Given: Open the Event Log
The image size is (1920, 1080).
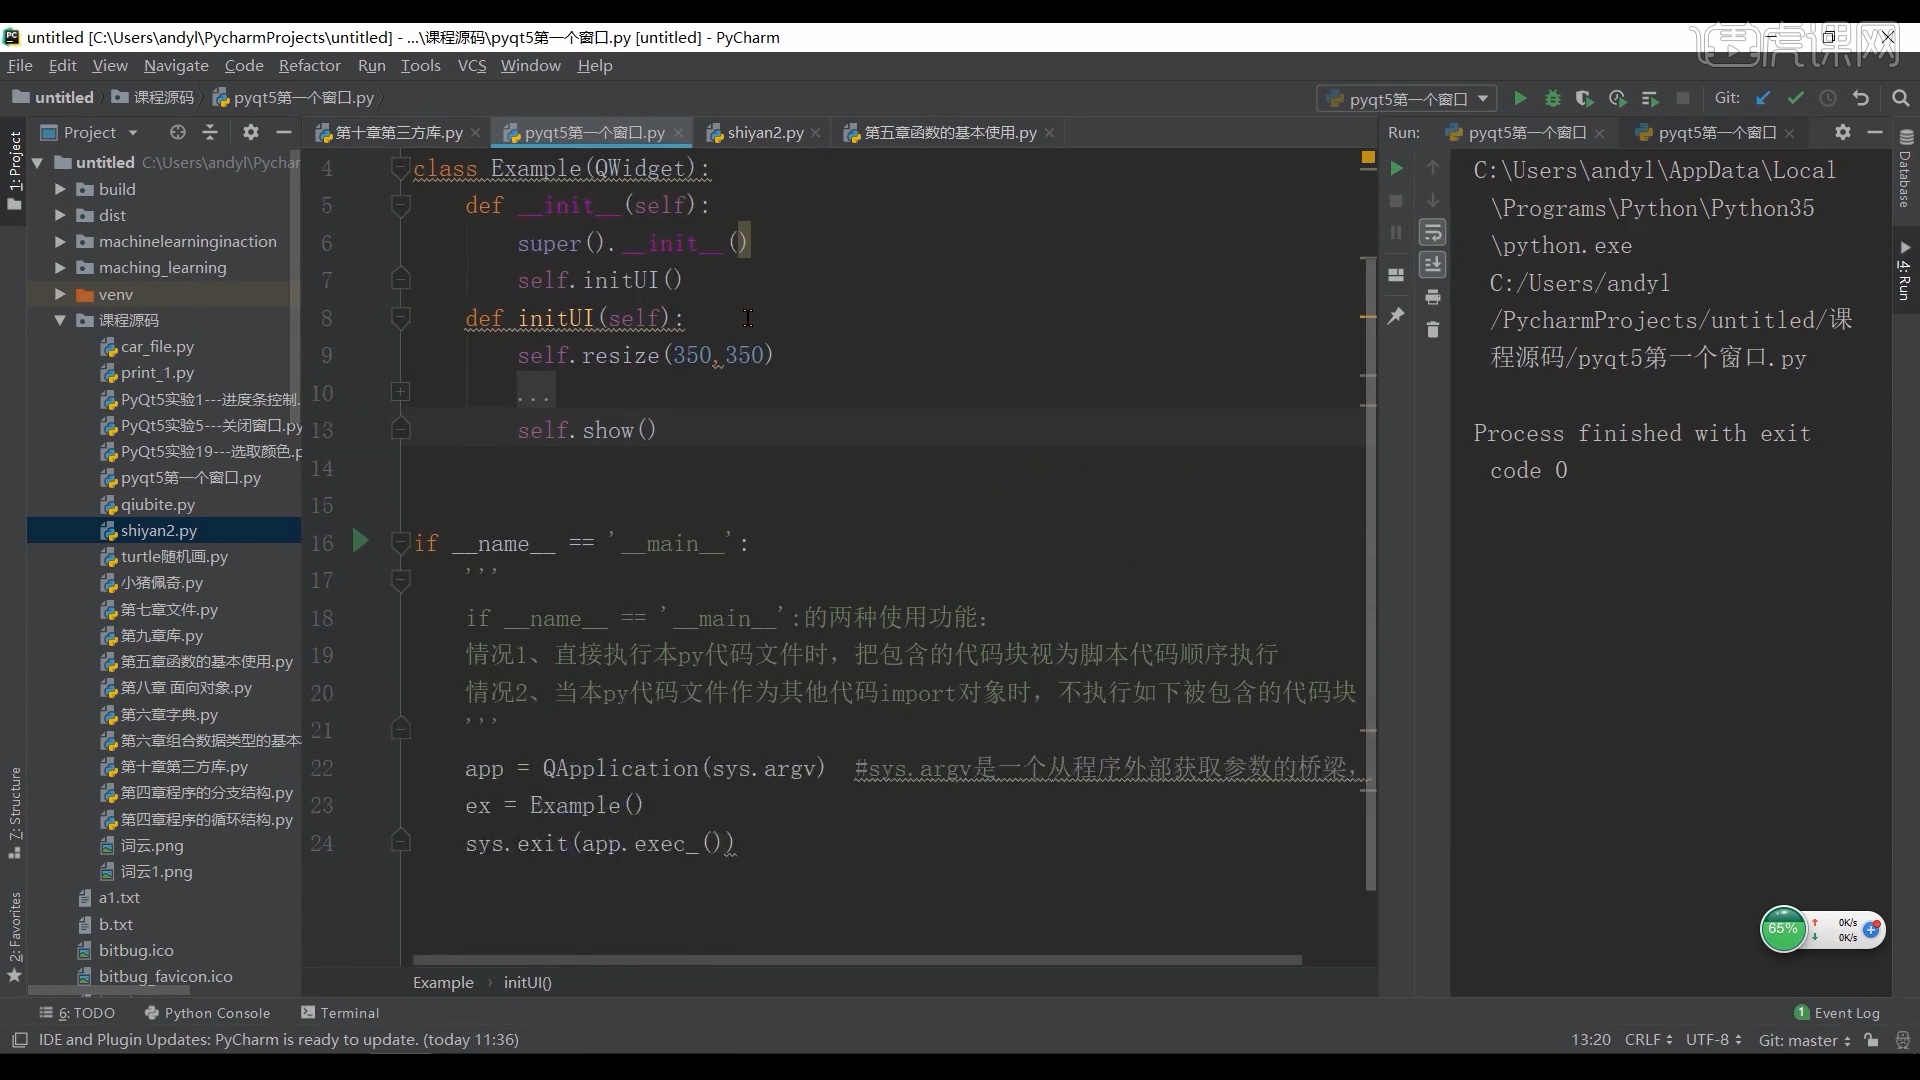Looking at the screenshot, I should click(x=1837, y=1013).
